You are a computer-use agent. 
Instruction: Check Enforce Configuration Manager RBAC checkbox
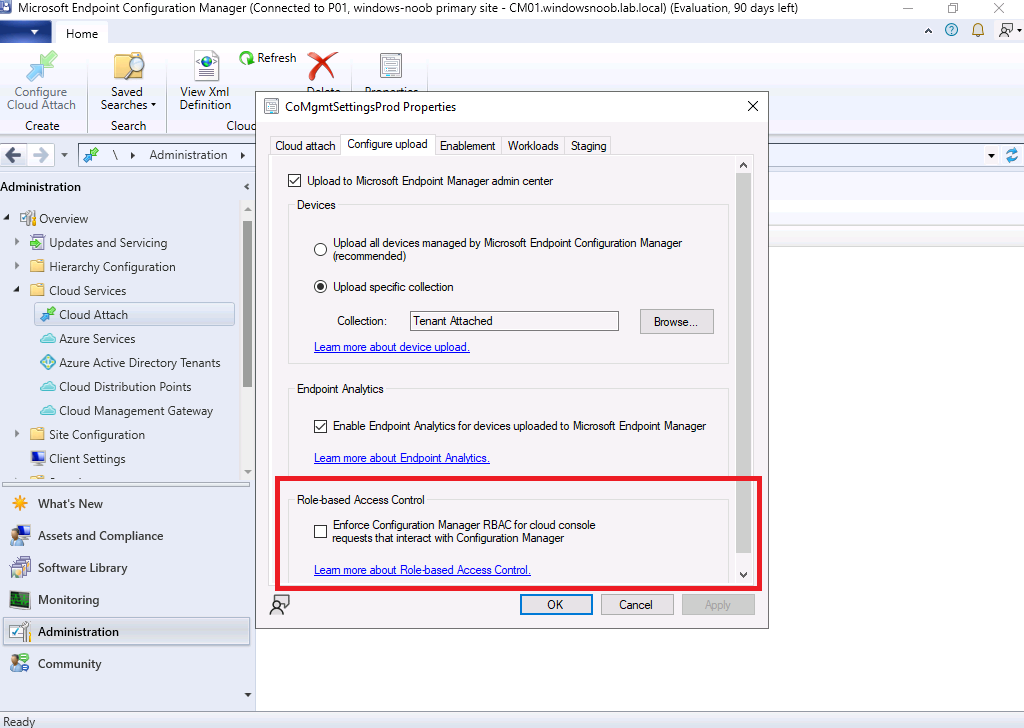point(320,531)
